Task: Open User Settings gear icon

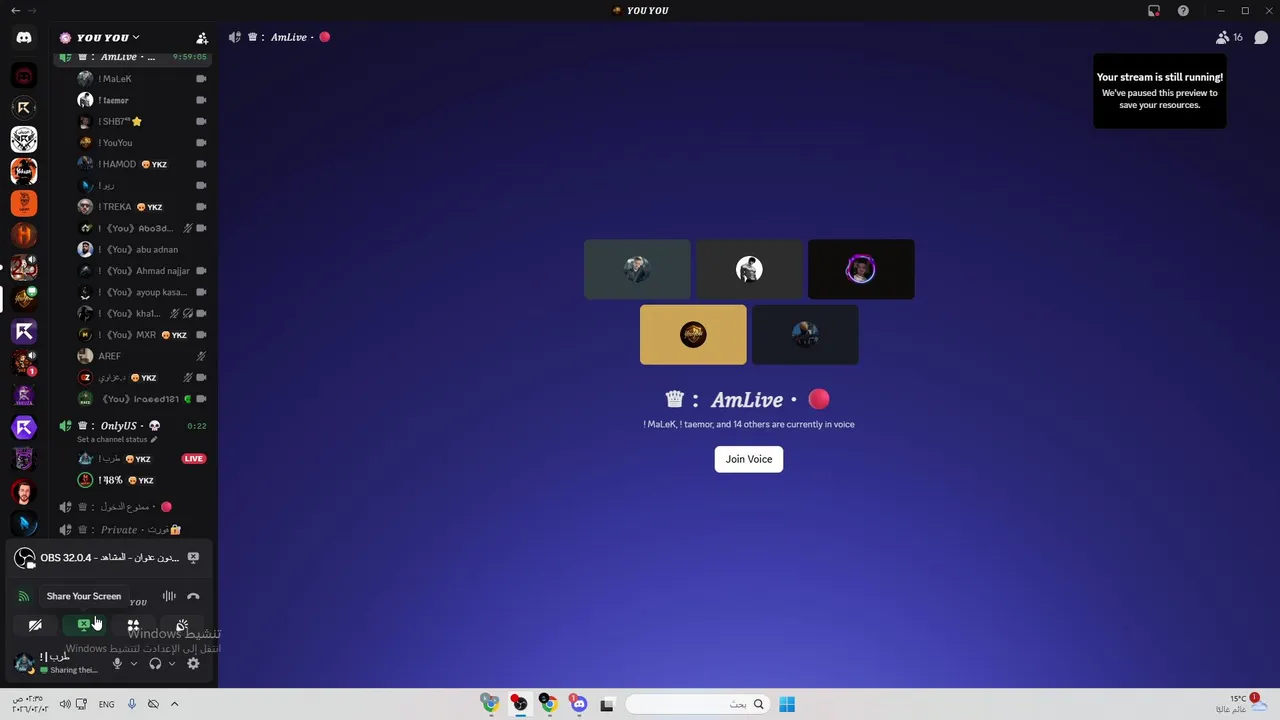Action: click(193, 663)
